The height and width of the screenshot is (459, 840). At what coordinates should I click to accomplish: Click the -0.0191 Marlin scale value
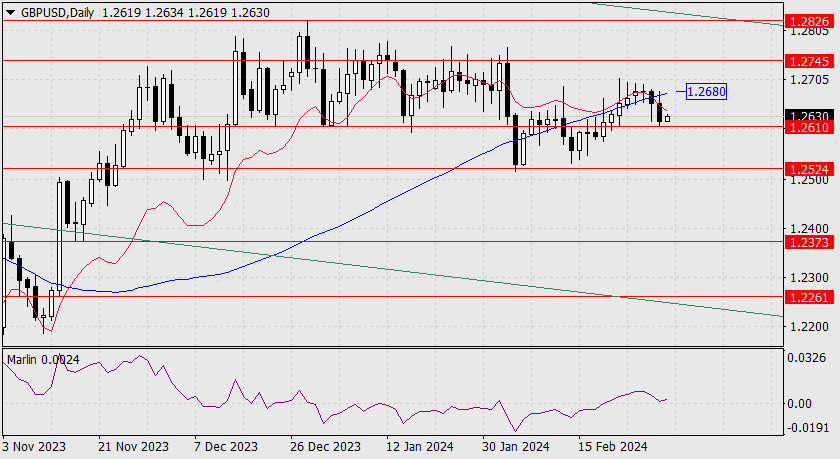(x=806, y=428)
